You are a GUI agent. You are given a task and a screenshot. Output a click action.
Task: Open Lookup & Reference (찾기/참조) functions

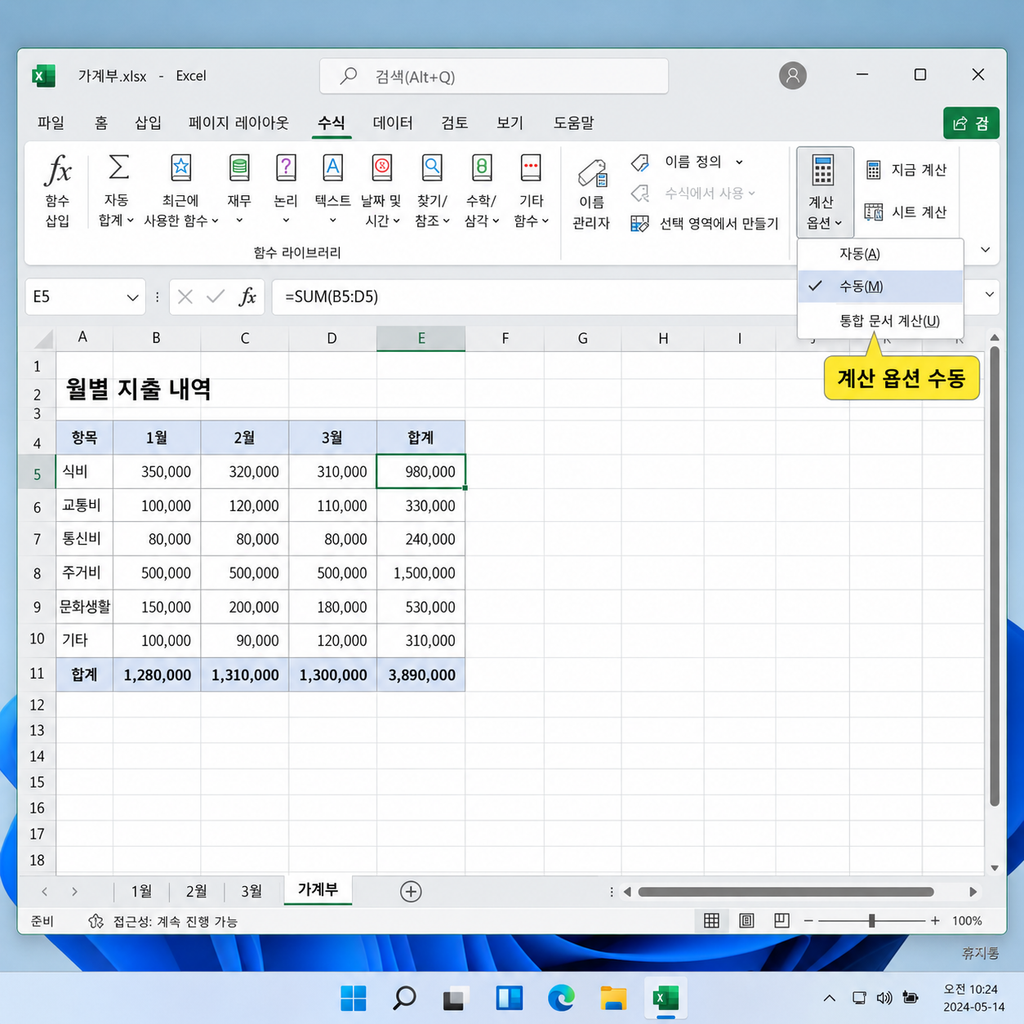point(432,191)
